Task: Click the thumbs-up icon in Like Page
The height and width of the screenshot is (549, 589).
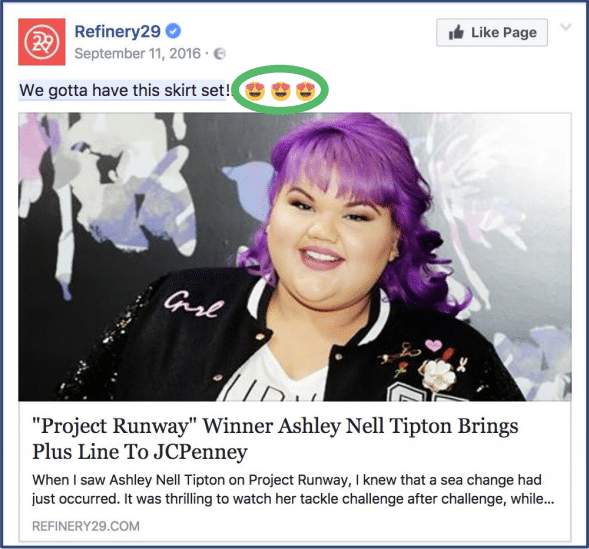Action: click(456, 32)
